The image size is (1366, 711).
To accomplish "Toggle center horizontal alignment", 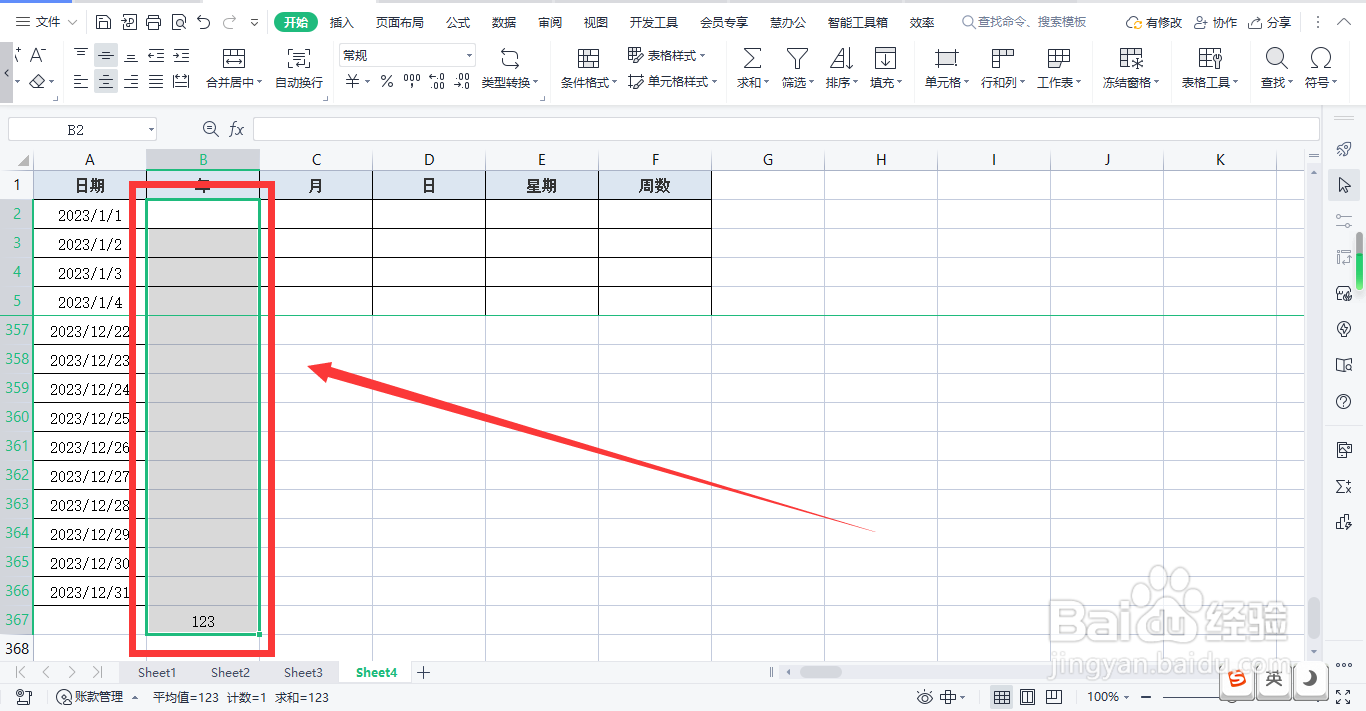I will point(106,82).
